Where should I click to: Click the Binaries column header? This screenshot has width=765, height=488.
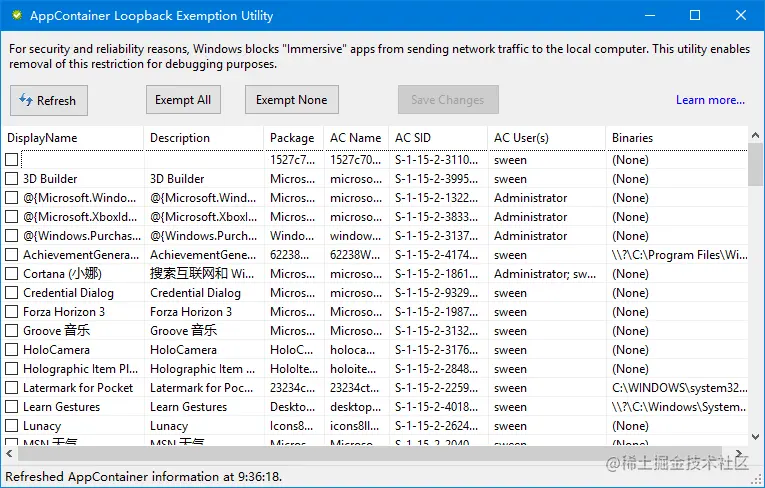click(x=677, y=138)
